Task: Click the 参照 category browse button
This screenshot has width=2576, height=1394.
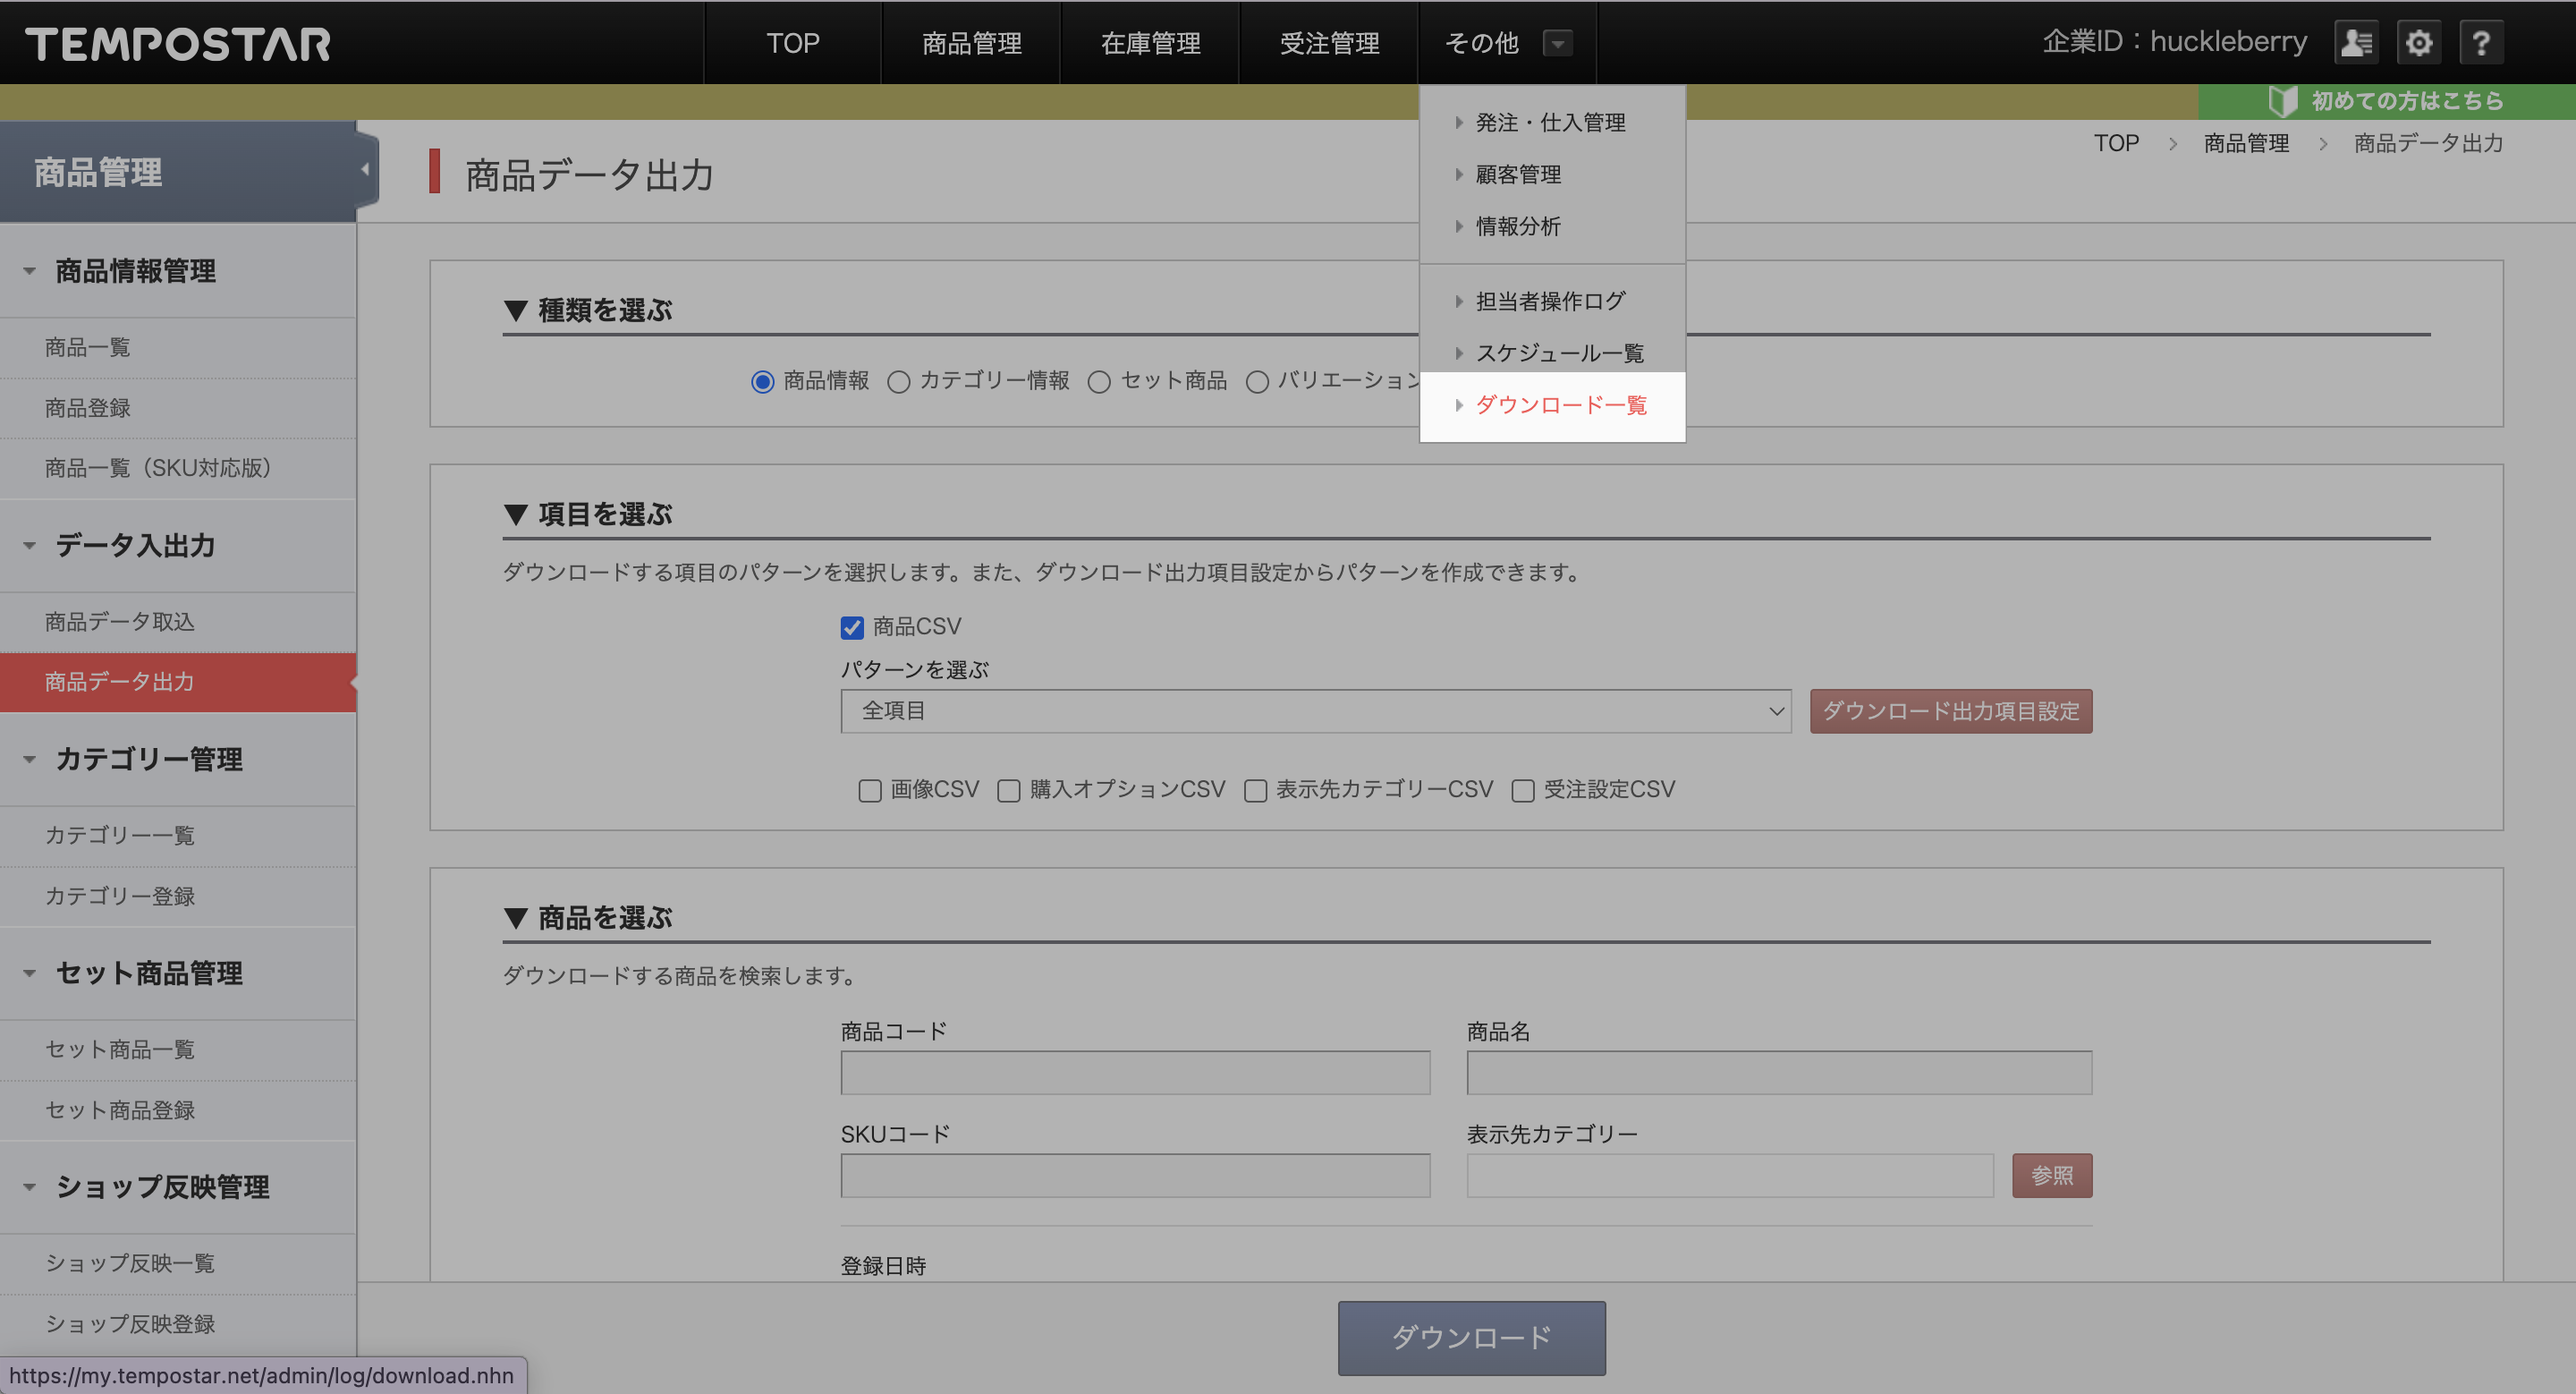Action: (2051, 1175)
